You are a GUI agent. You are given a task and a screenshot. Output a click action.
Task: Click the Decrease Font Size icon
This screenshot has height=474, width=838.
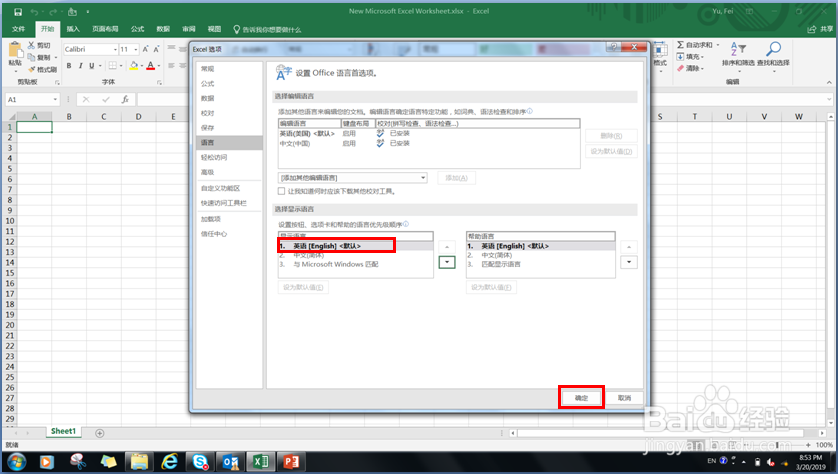157,49
